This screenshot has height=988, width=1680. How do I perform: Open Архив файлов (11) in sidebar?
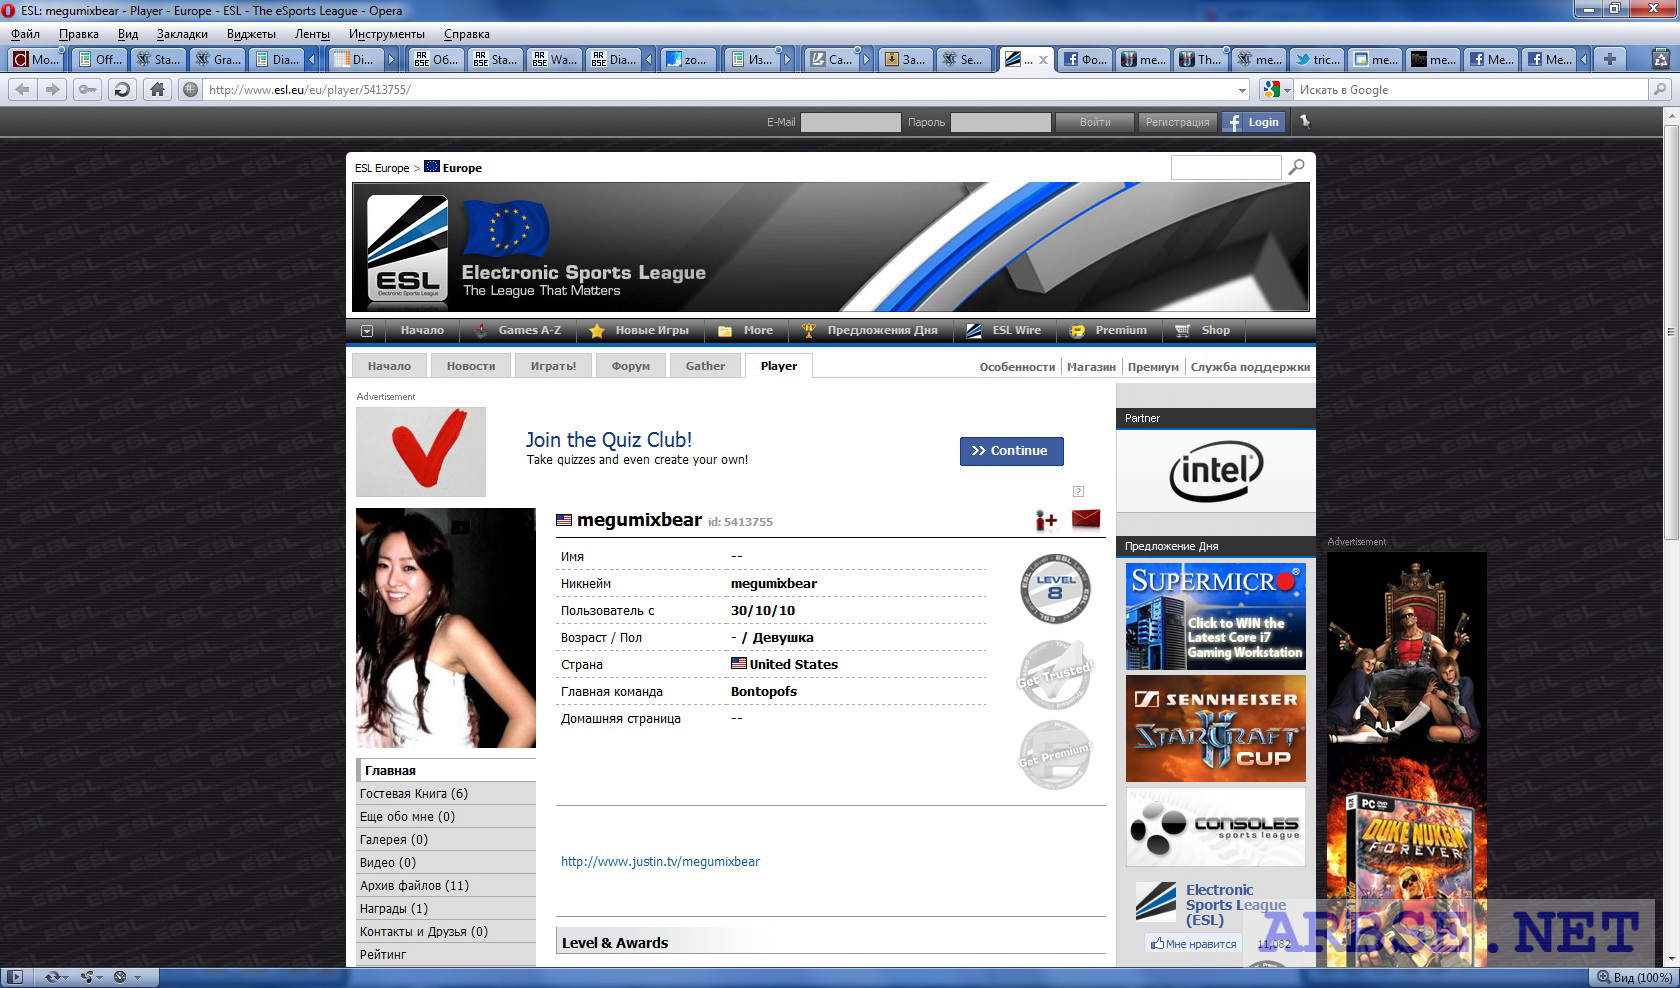pyautogui.click(x=446, y=886)
